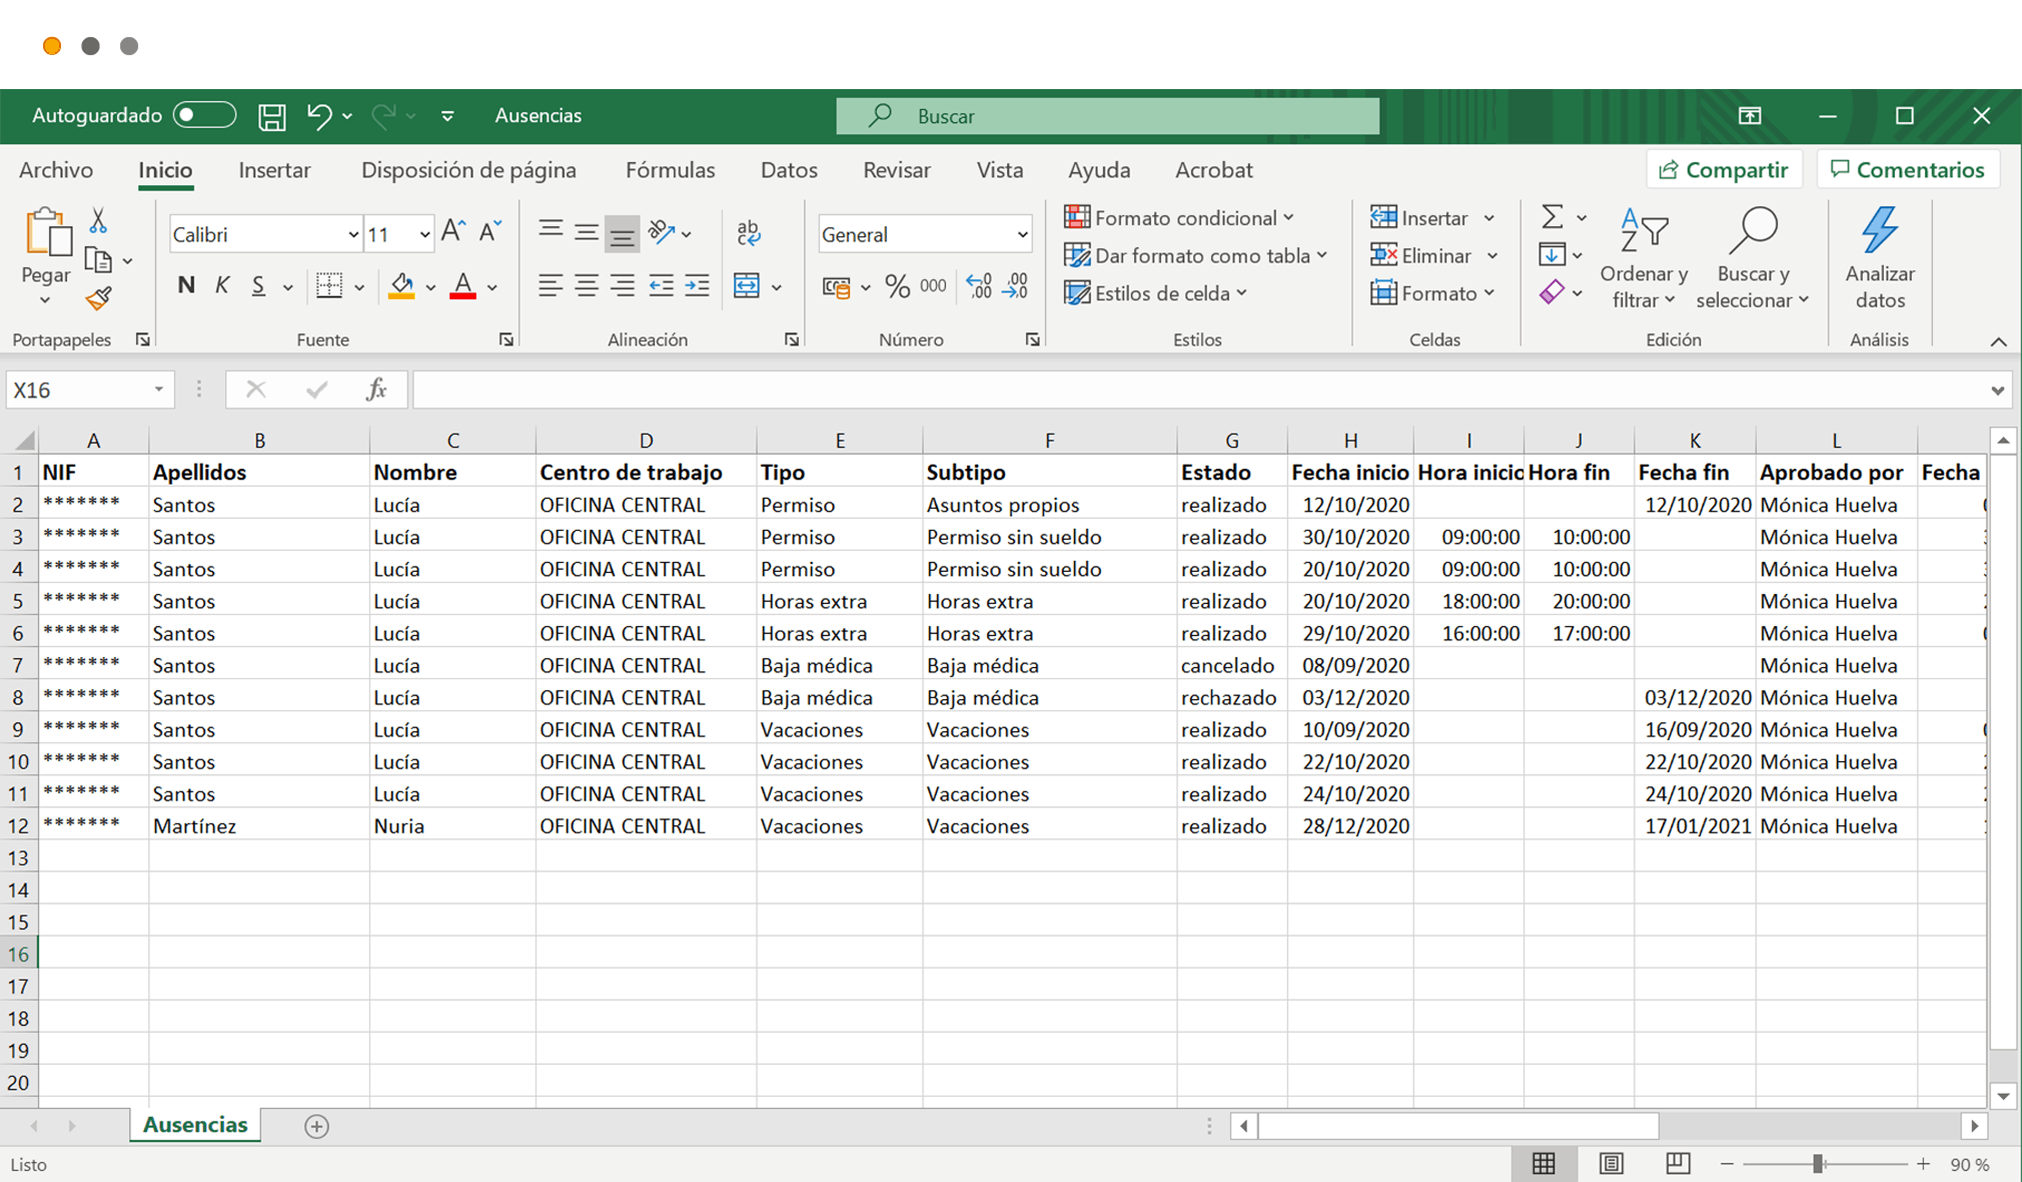This screenshot has height=1182, width=2022.
Task: Click the Decrease Indent icon
Action: (661, 286)
